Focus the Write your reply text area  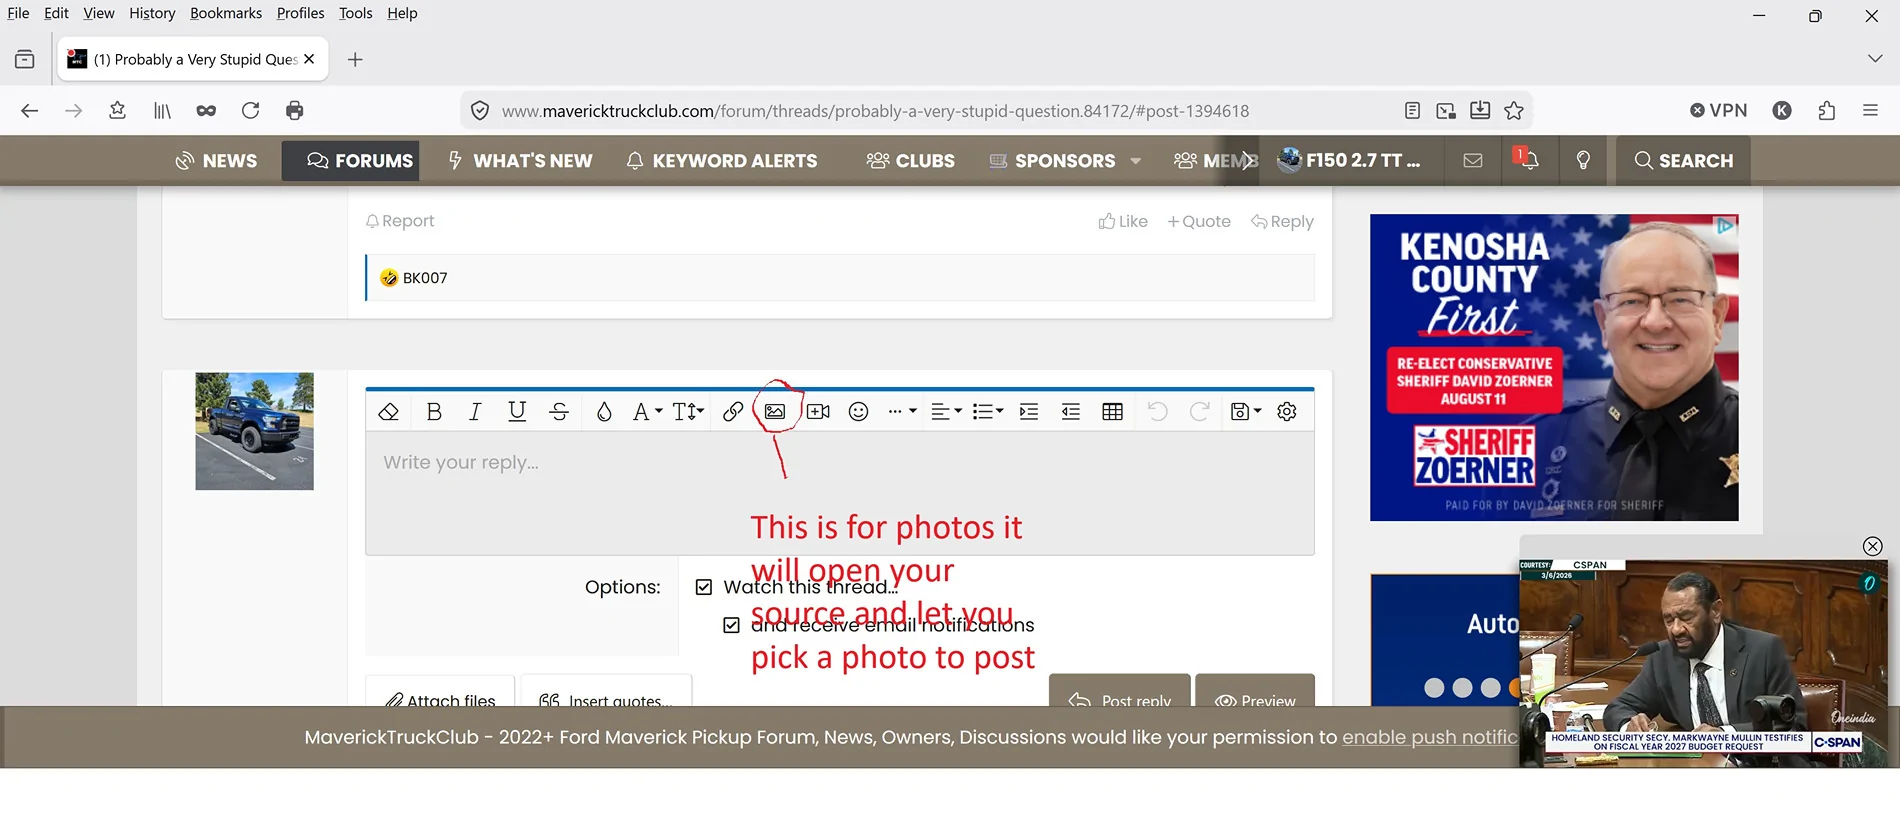point(840,493)
